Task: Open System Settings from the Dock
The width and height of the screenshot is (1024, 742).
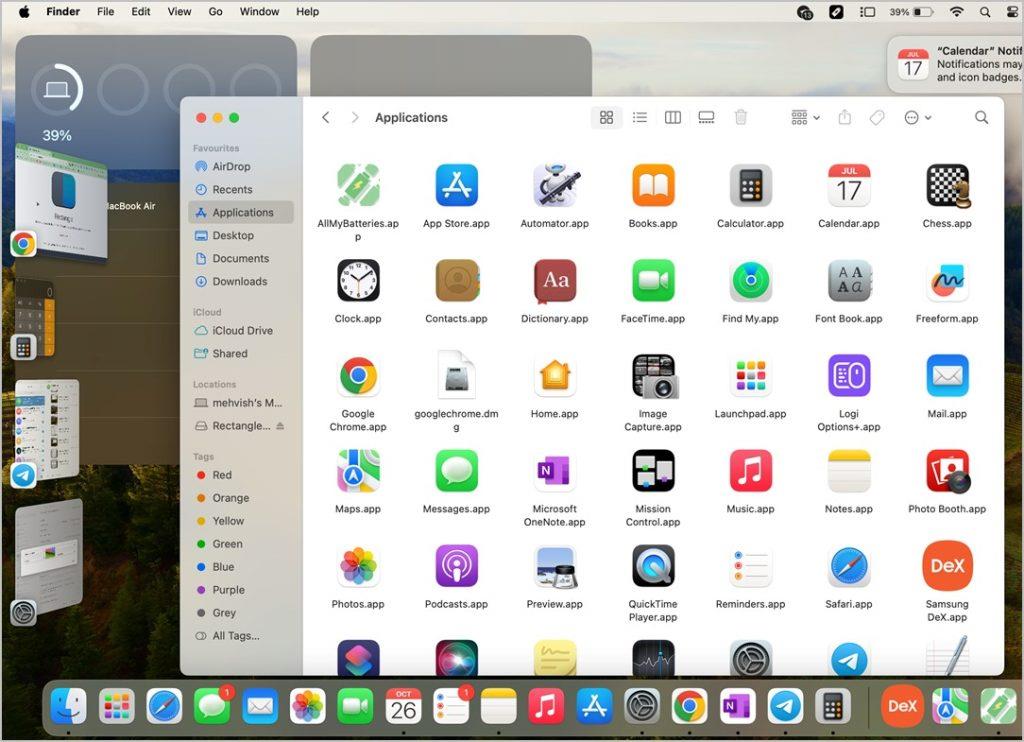Action: 642,706
